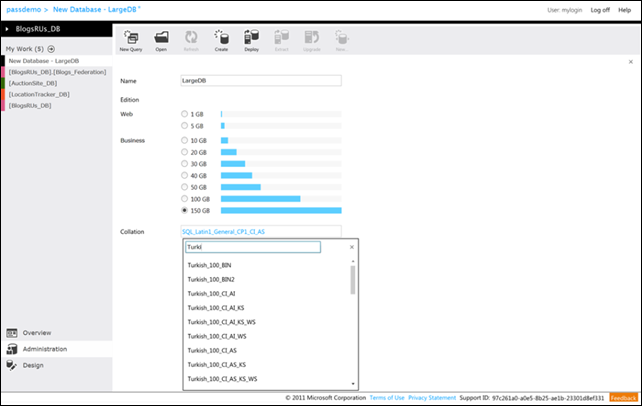
Task: Pick Turkish_100_CI_AS collation
Action: coord(212,350)
